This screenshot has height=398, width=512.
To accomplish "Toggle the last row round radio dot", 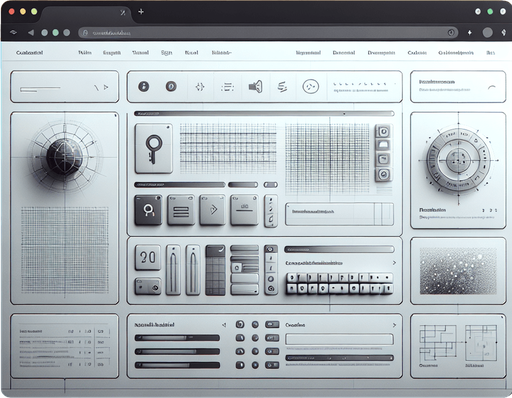I will (255, 365).
